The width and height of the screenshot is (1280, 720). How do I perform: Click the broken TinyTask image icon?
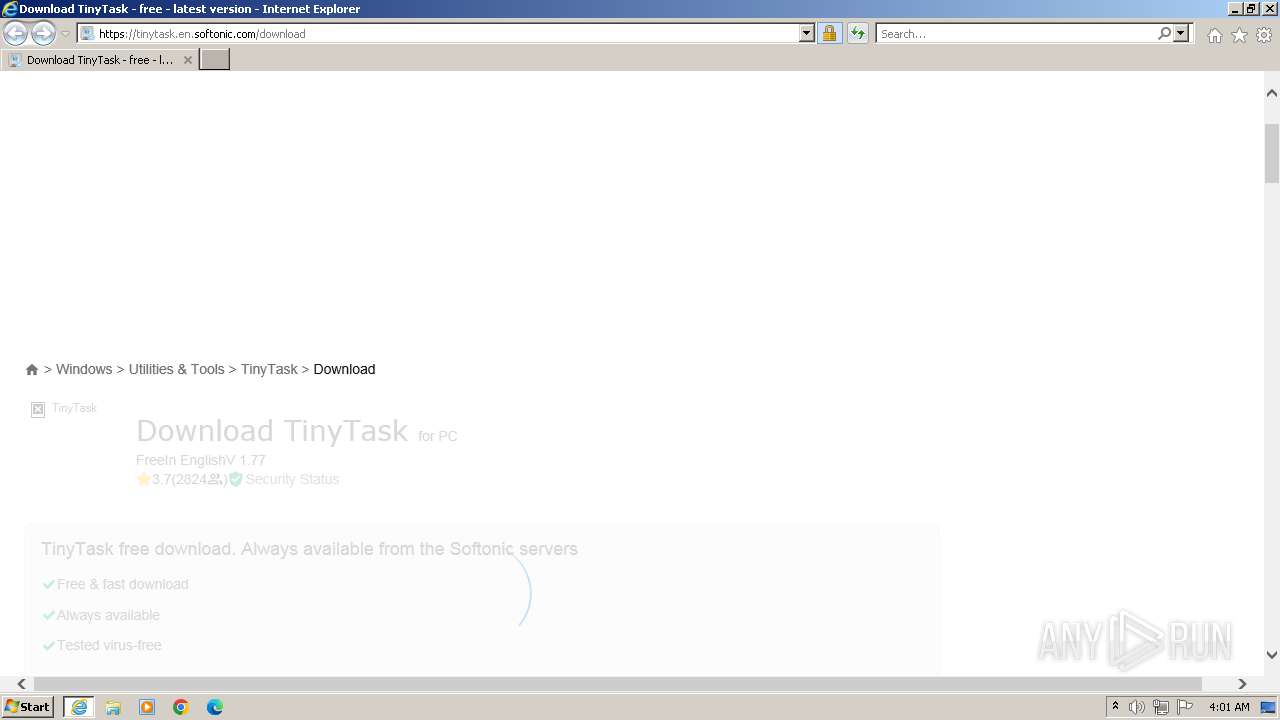pos(38,409)
